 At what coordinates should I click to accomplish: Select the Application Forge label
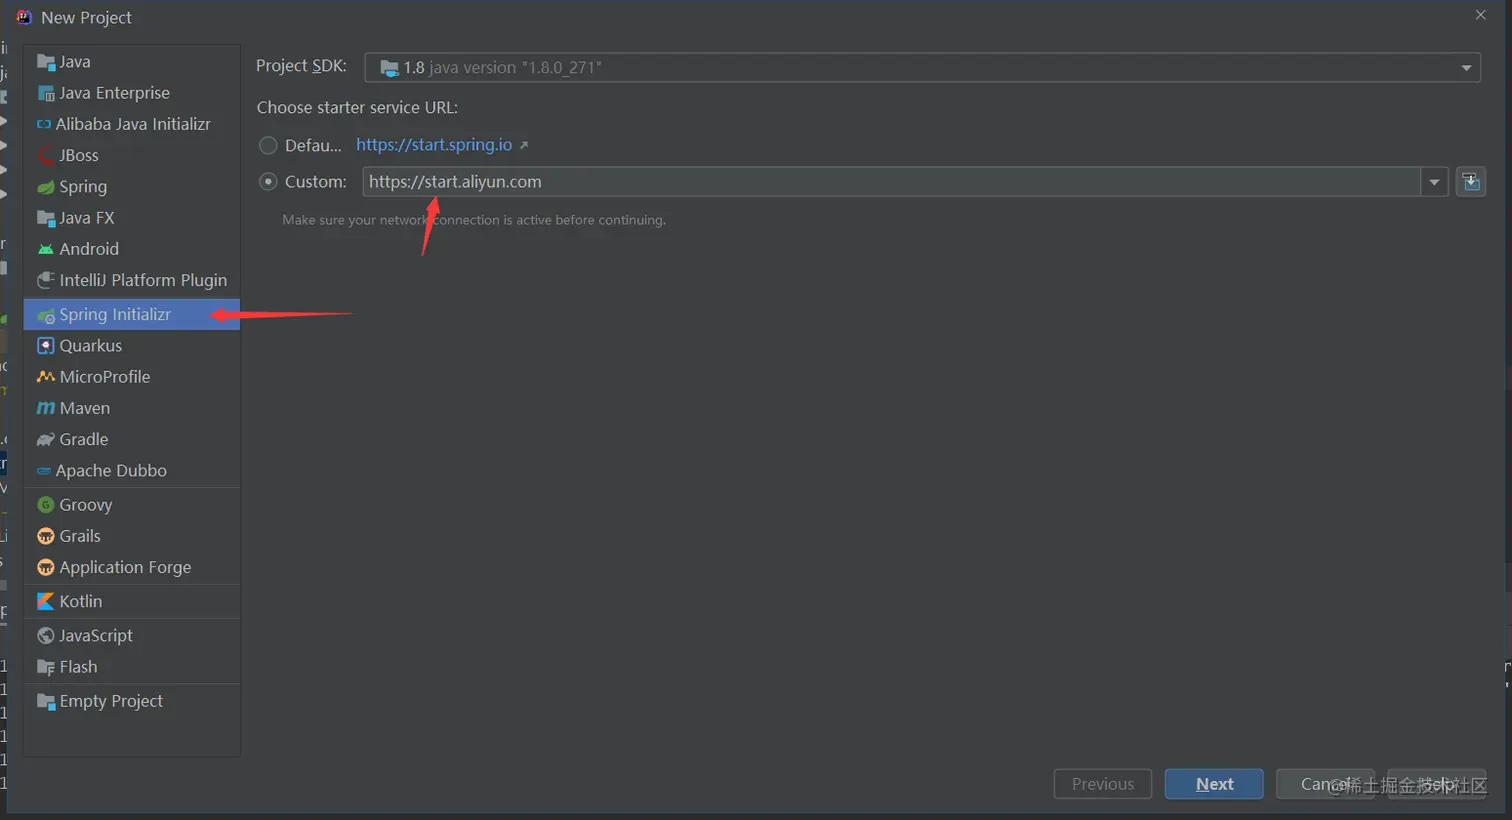click(125, 567)
